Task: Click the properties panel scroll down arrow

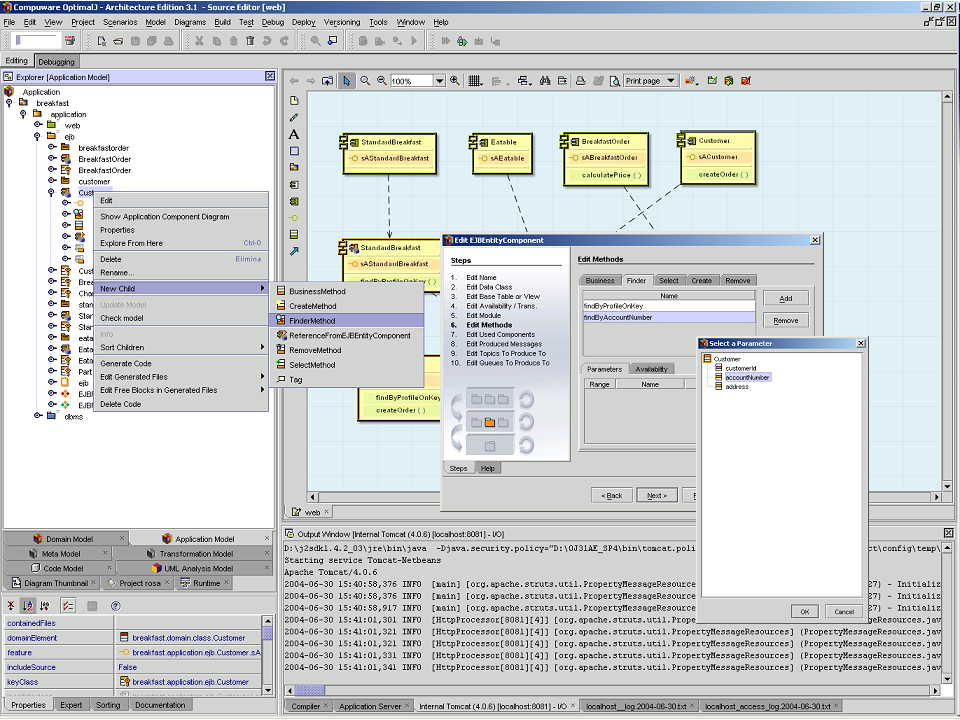Action: [268, 690]
